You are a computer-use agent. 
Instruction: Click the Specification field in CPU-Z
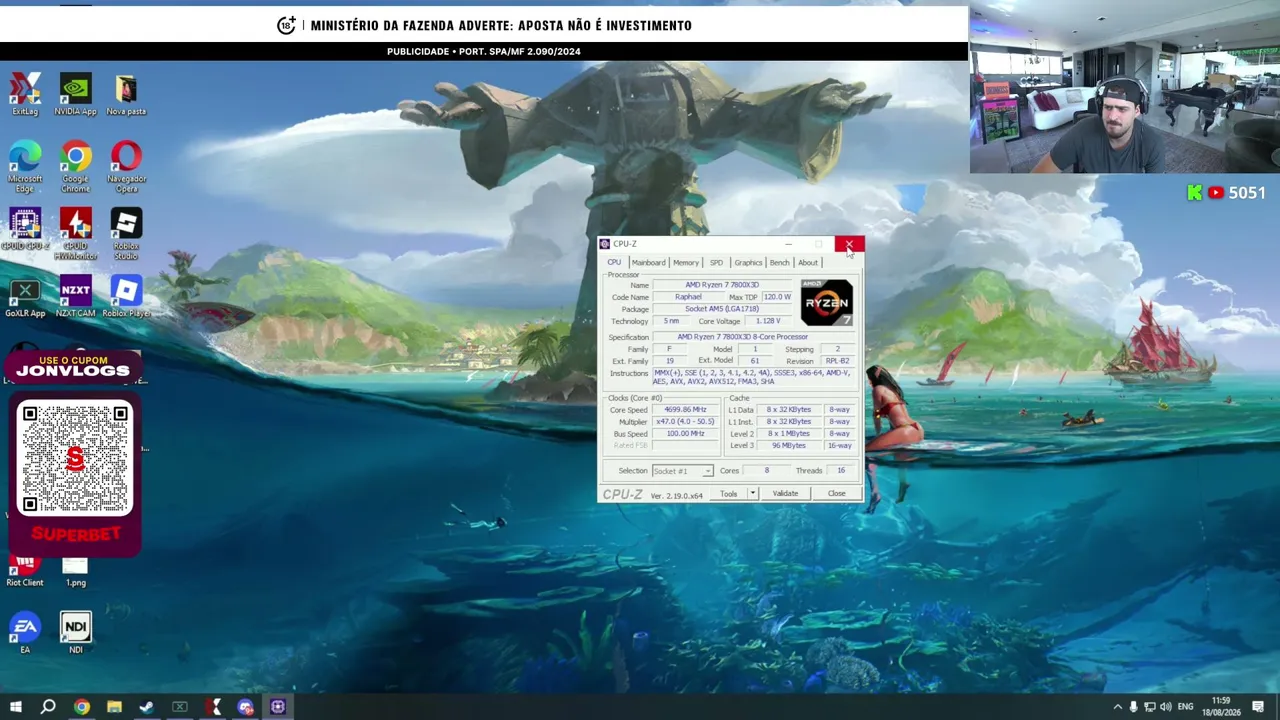(755, 337)
